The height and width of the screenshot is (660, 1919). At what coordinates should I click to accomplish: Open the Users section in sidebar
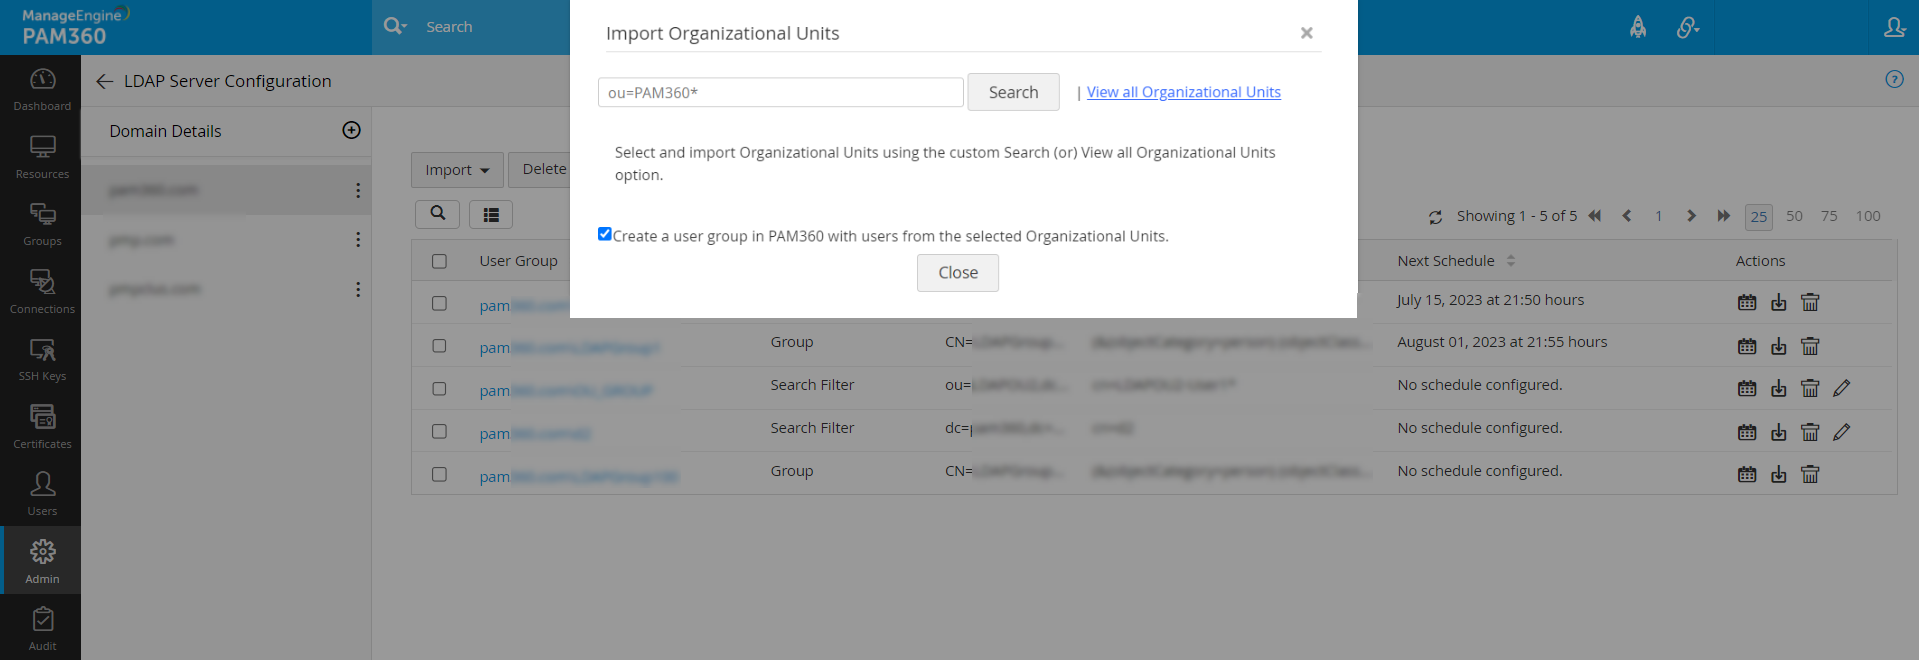click(x=42, y=493)
